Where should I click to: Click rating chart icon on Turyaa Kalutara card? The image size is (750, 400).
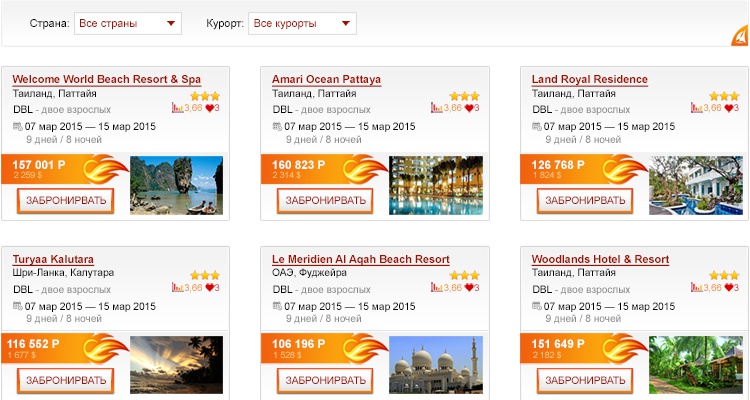(x=177, y=288)
